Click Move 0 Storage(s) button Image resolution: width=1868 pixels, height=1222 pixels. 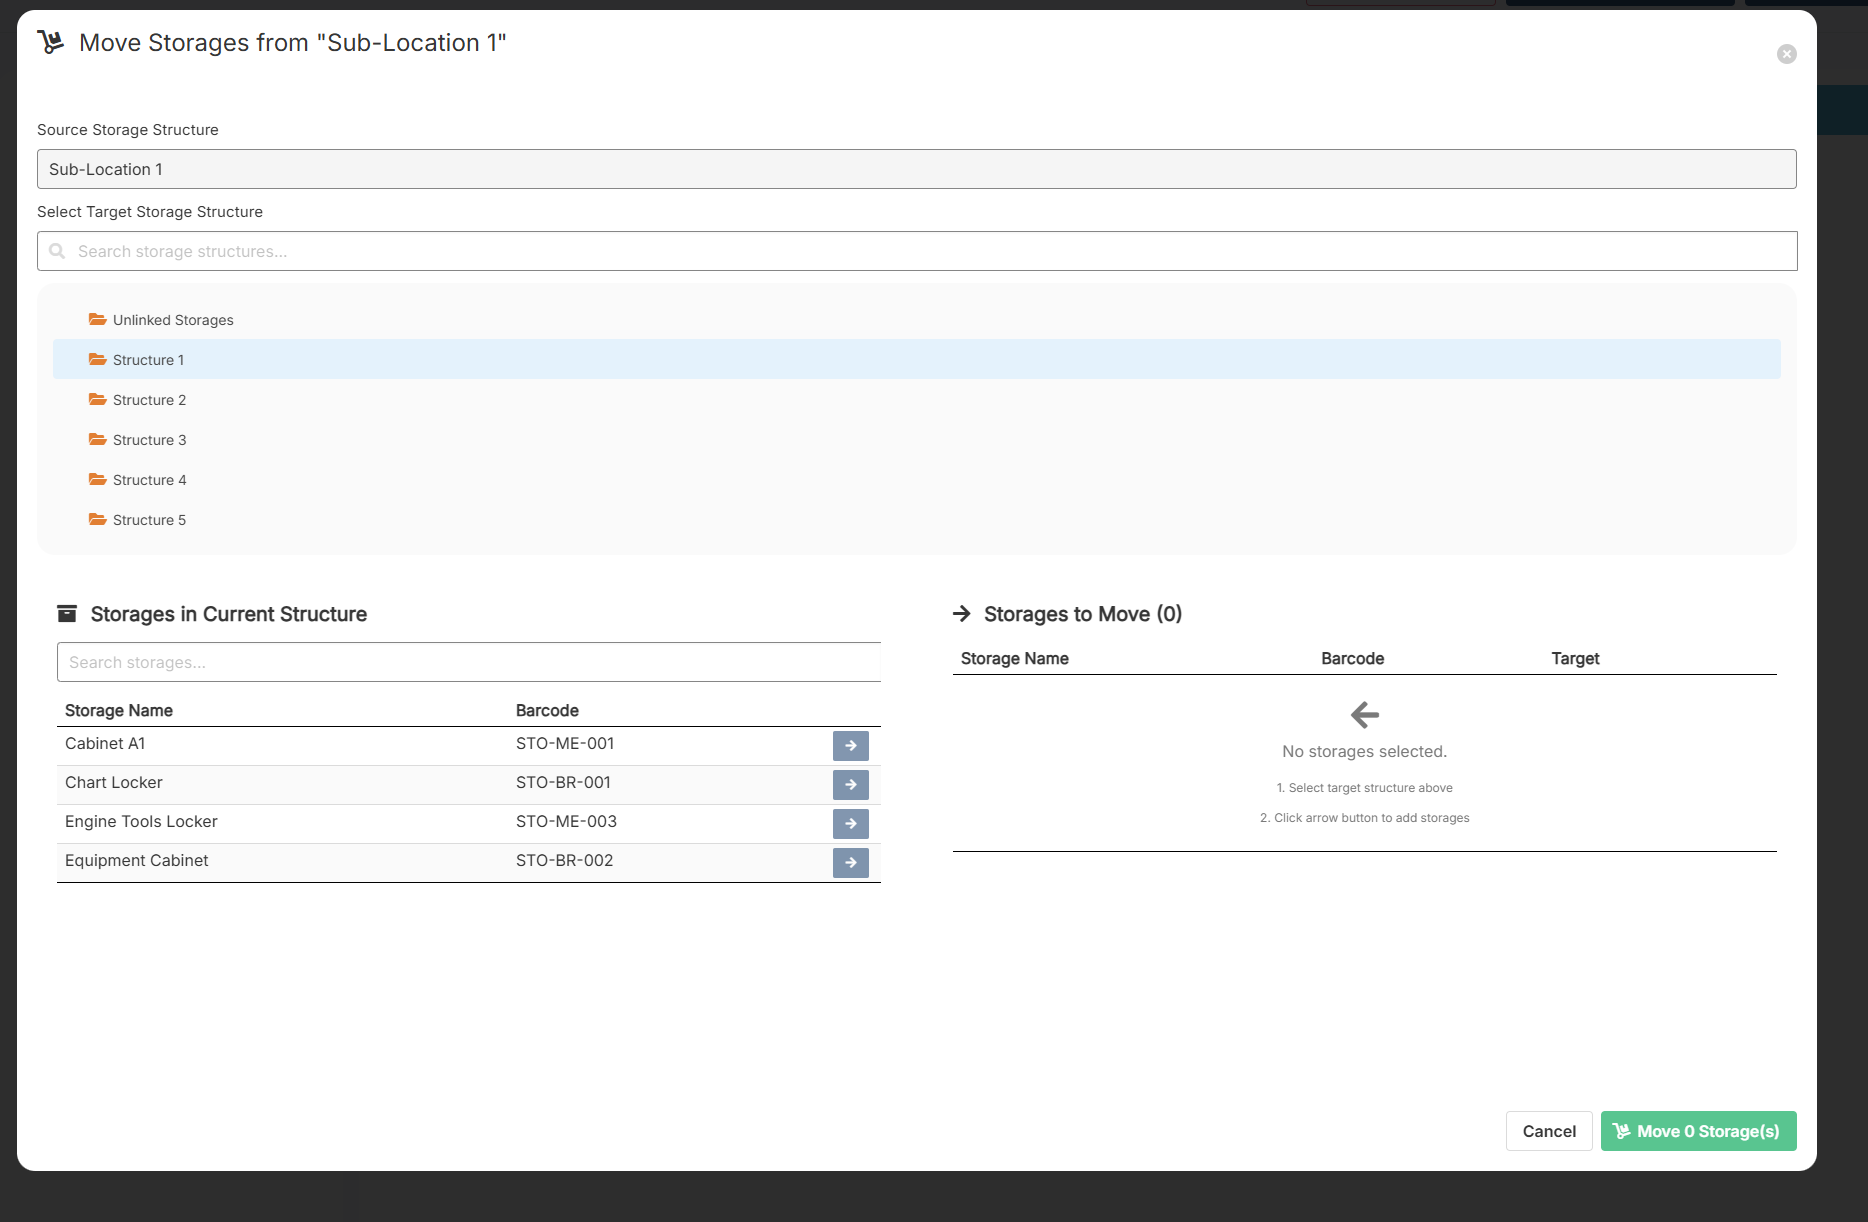tap(1698, 1131)
